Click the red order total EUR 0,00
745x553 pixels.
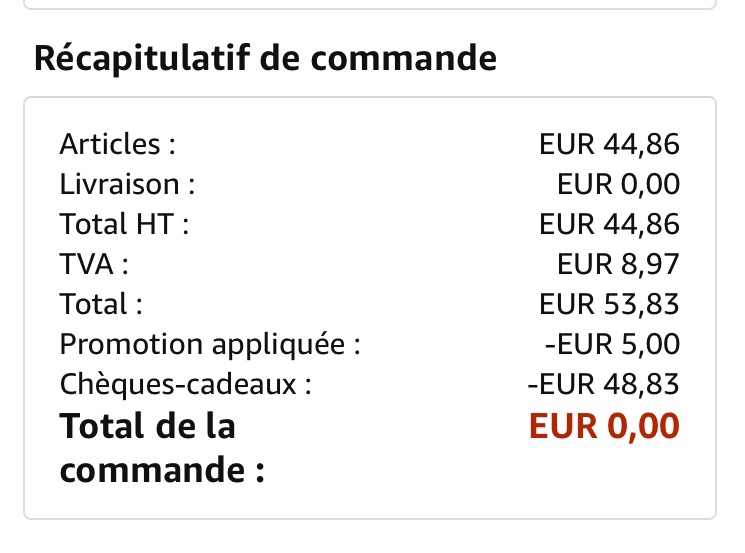pyautogui.click(x=604, y=426)
